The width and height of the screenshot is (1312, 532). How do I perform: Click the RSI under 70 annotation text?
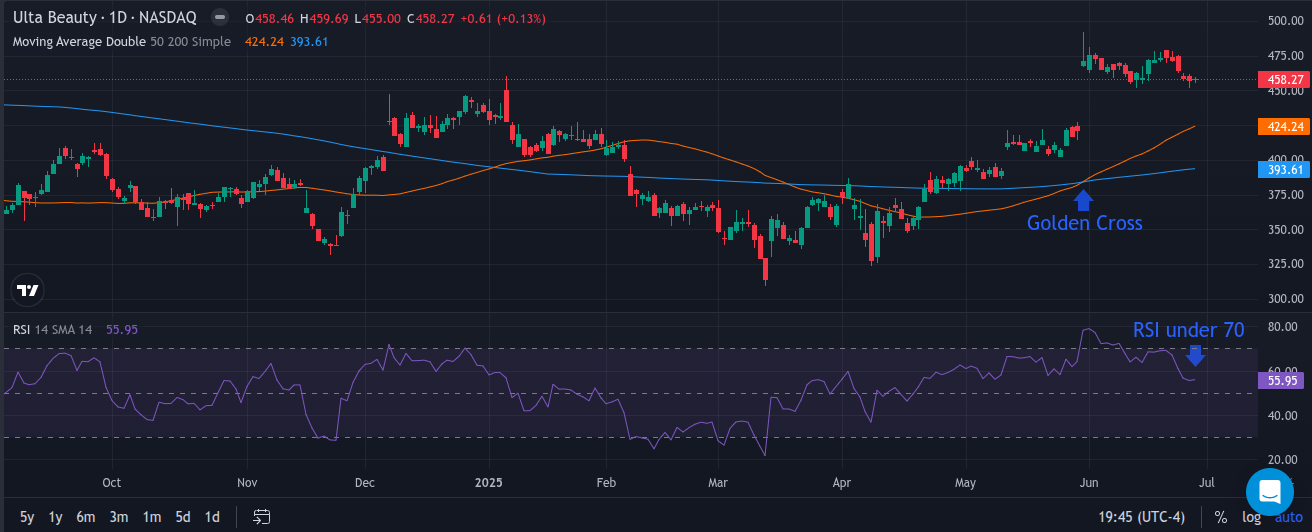tap(1188, 330)
